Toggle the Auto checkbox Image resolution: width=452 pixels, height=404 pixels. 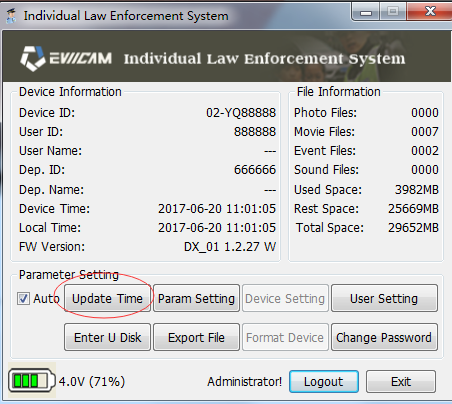click(x=23, y=298)
